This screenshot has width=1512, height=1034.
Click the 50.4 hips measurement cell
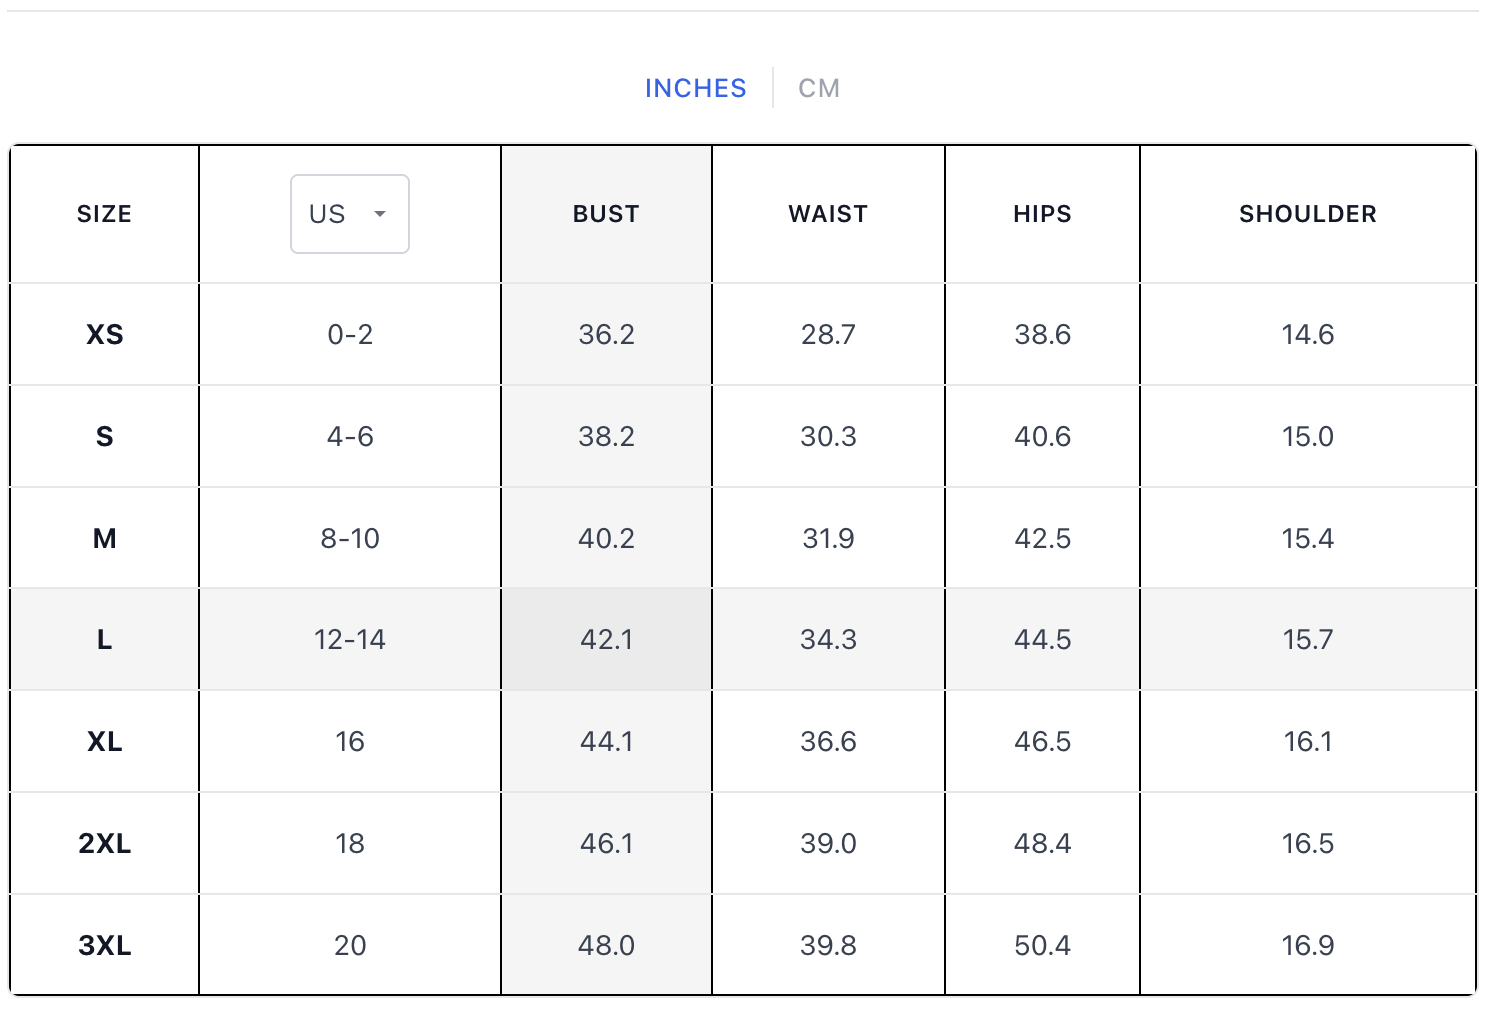(x=1042, y=945)
